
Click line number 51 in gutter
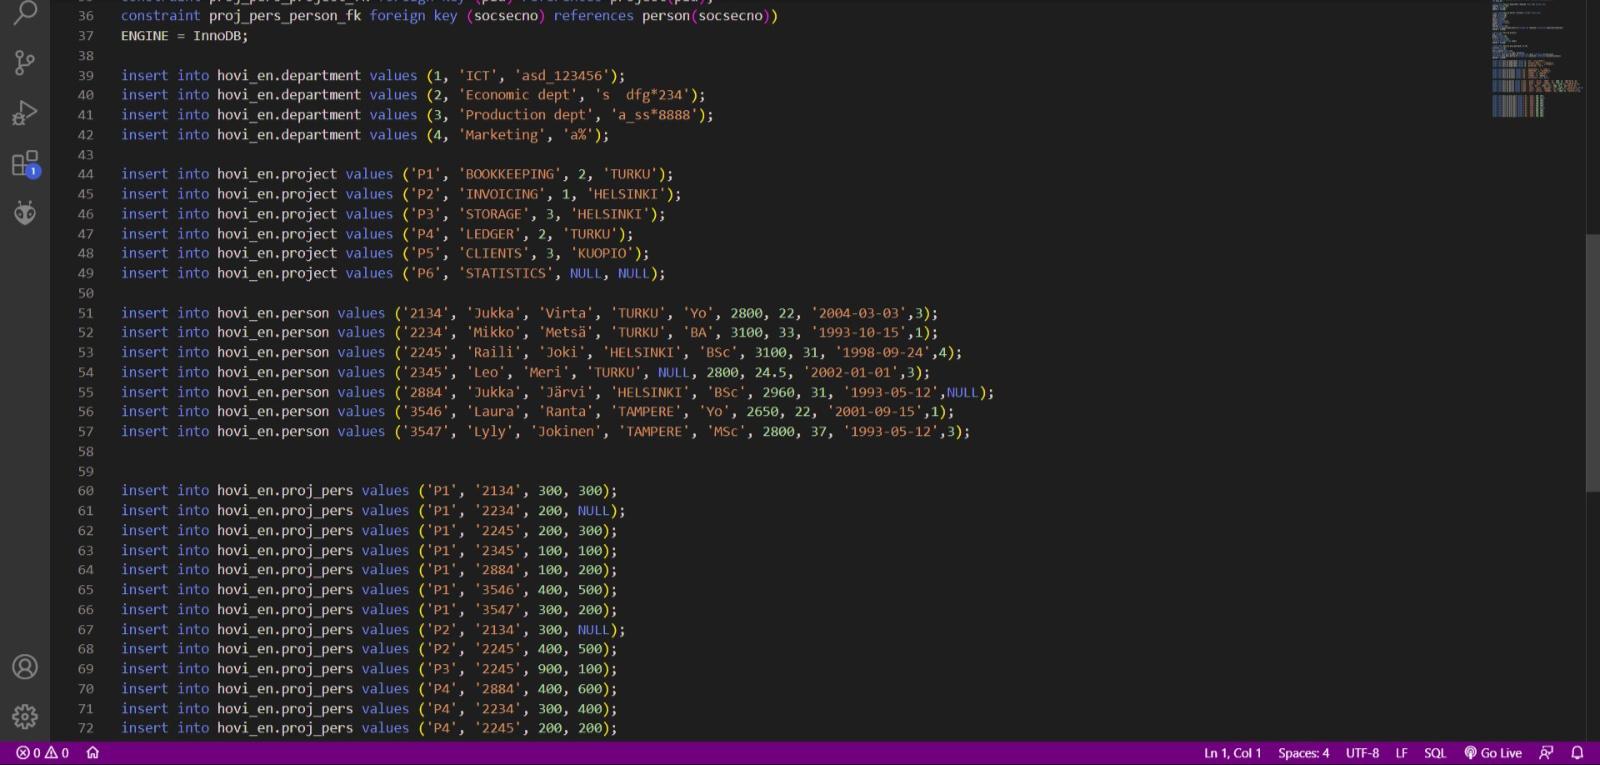(86, 313)
